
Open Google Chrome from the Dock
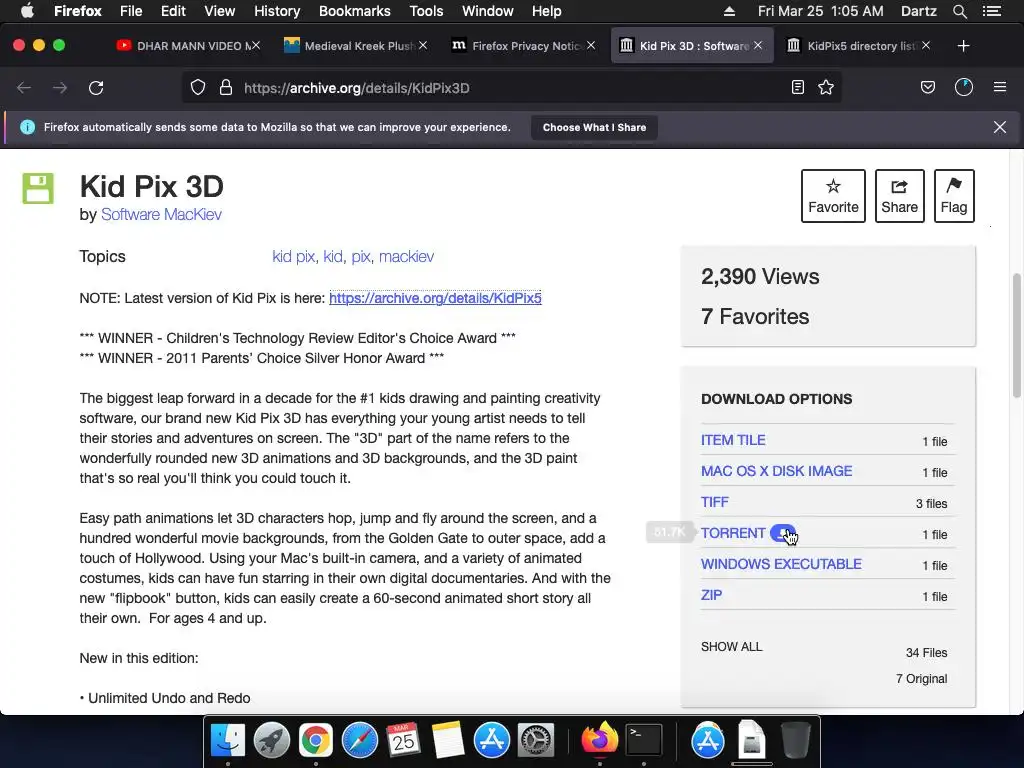(316, 741)
